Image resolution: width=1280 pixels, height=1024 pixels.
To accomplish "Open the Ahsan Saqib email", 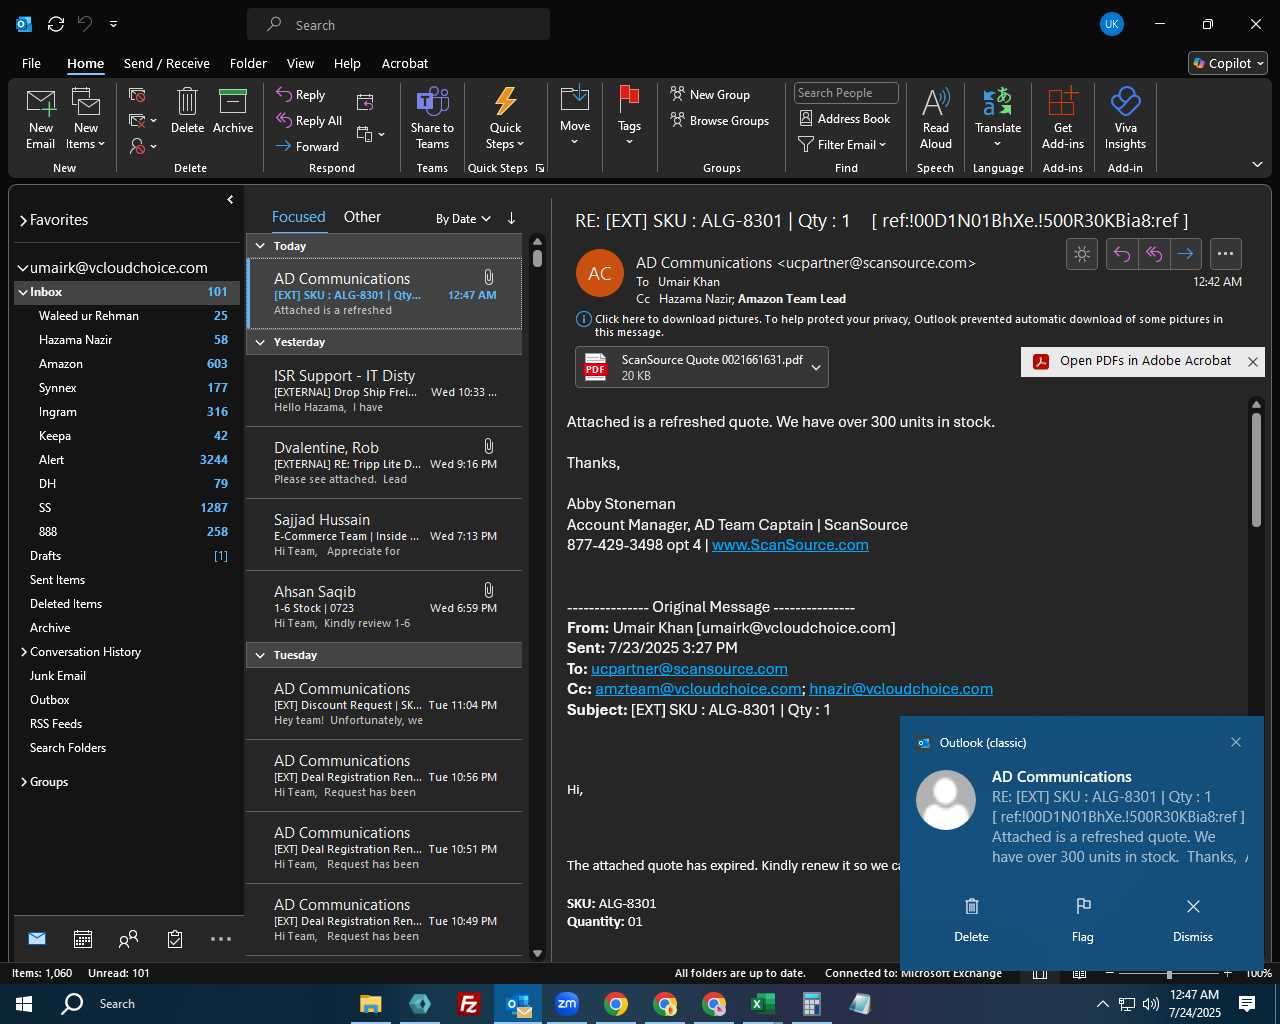I will pos(385,606).
